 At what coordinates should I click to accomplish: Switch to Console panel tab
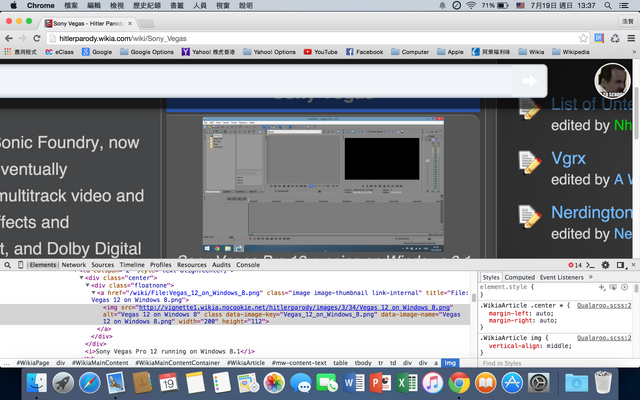click(248, 265)
